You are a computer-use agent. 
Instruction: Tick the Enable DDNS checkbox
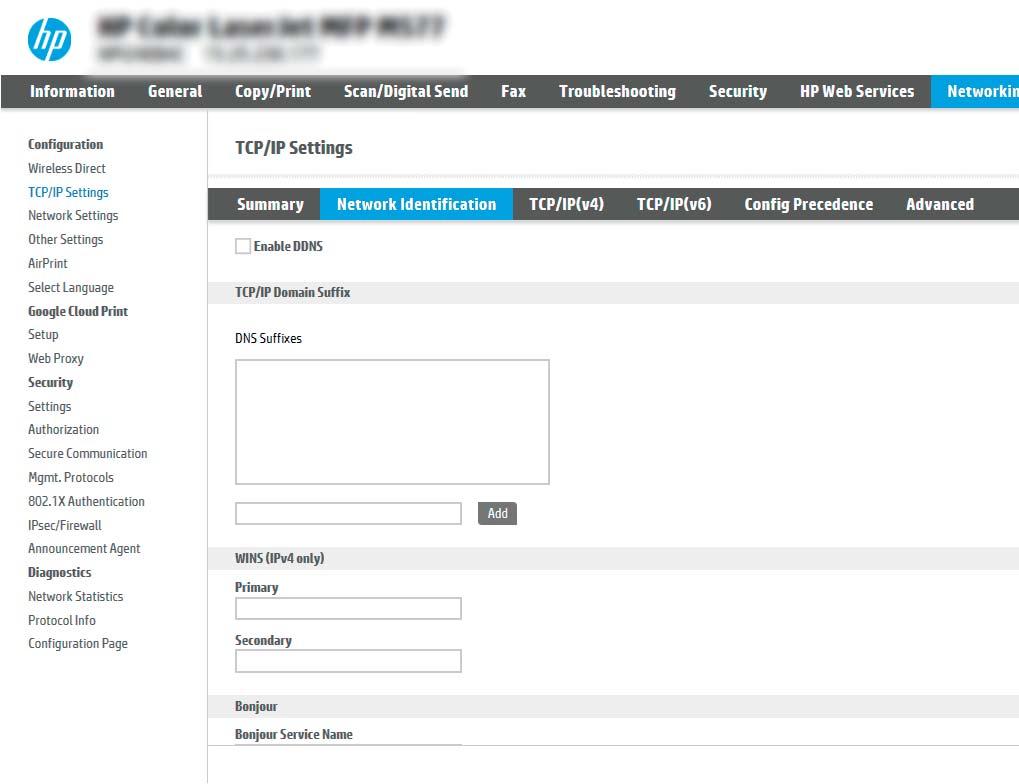coord(243,246)
